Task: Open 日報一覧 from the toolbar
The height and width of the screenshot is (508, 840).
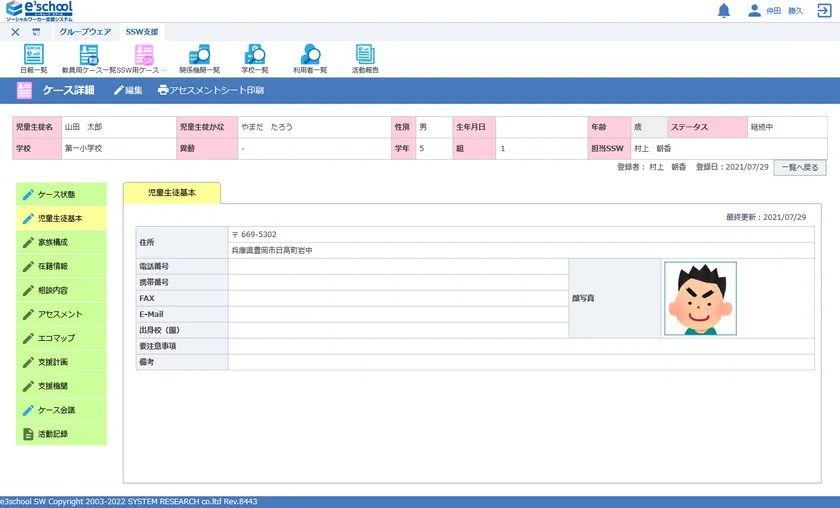Action: 34,59
